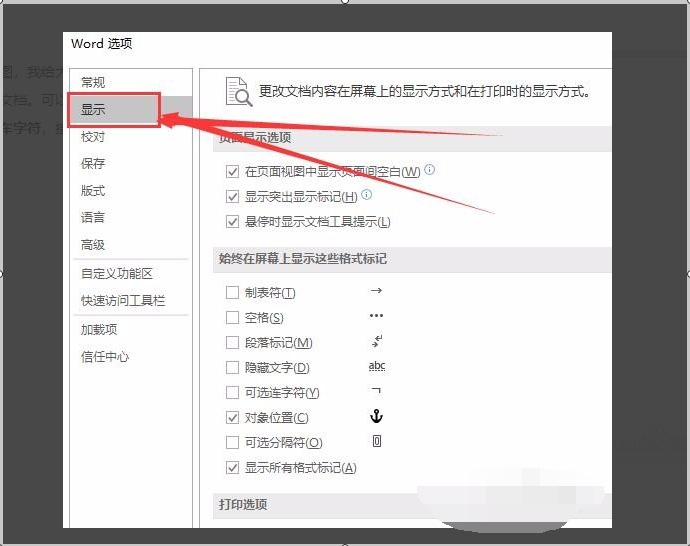Screen dimensions: 690x546
Task: Enable 可选分隔符 checkbox
Action: [232, 442]
